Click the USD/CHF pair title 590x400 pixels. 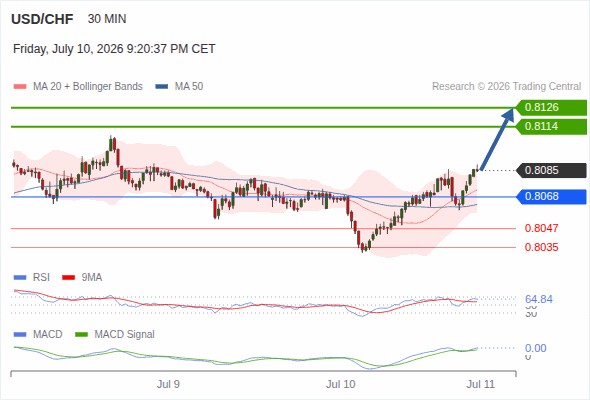tap(42, 19)
